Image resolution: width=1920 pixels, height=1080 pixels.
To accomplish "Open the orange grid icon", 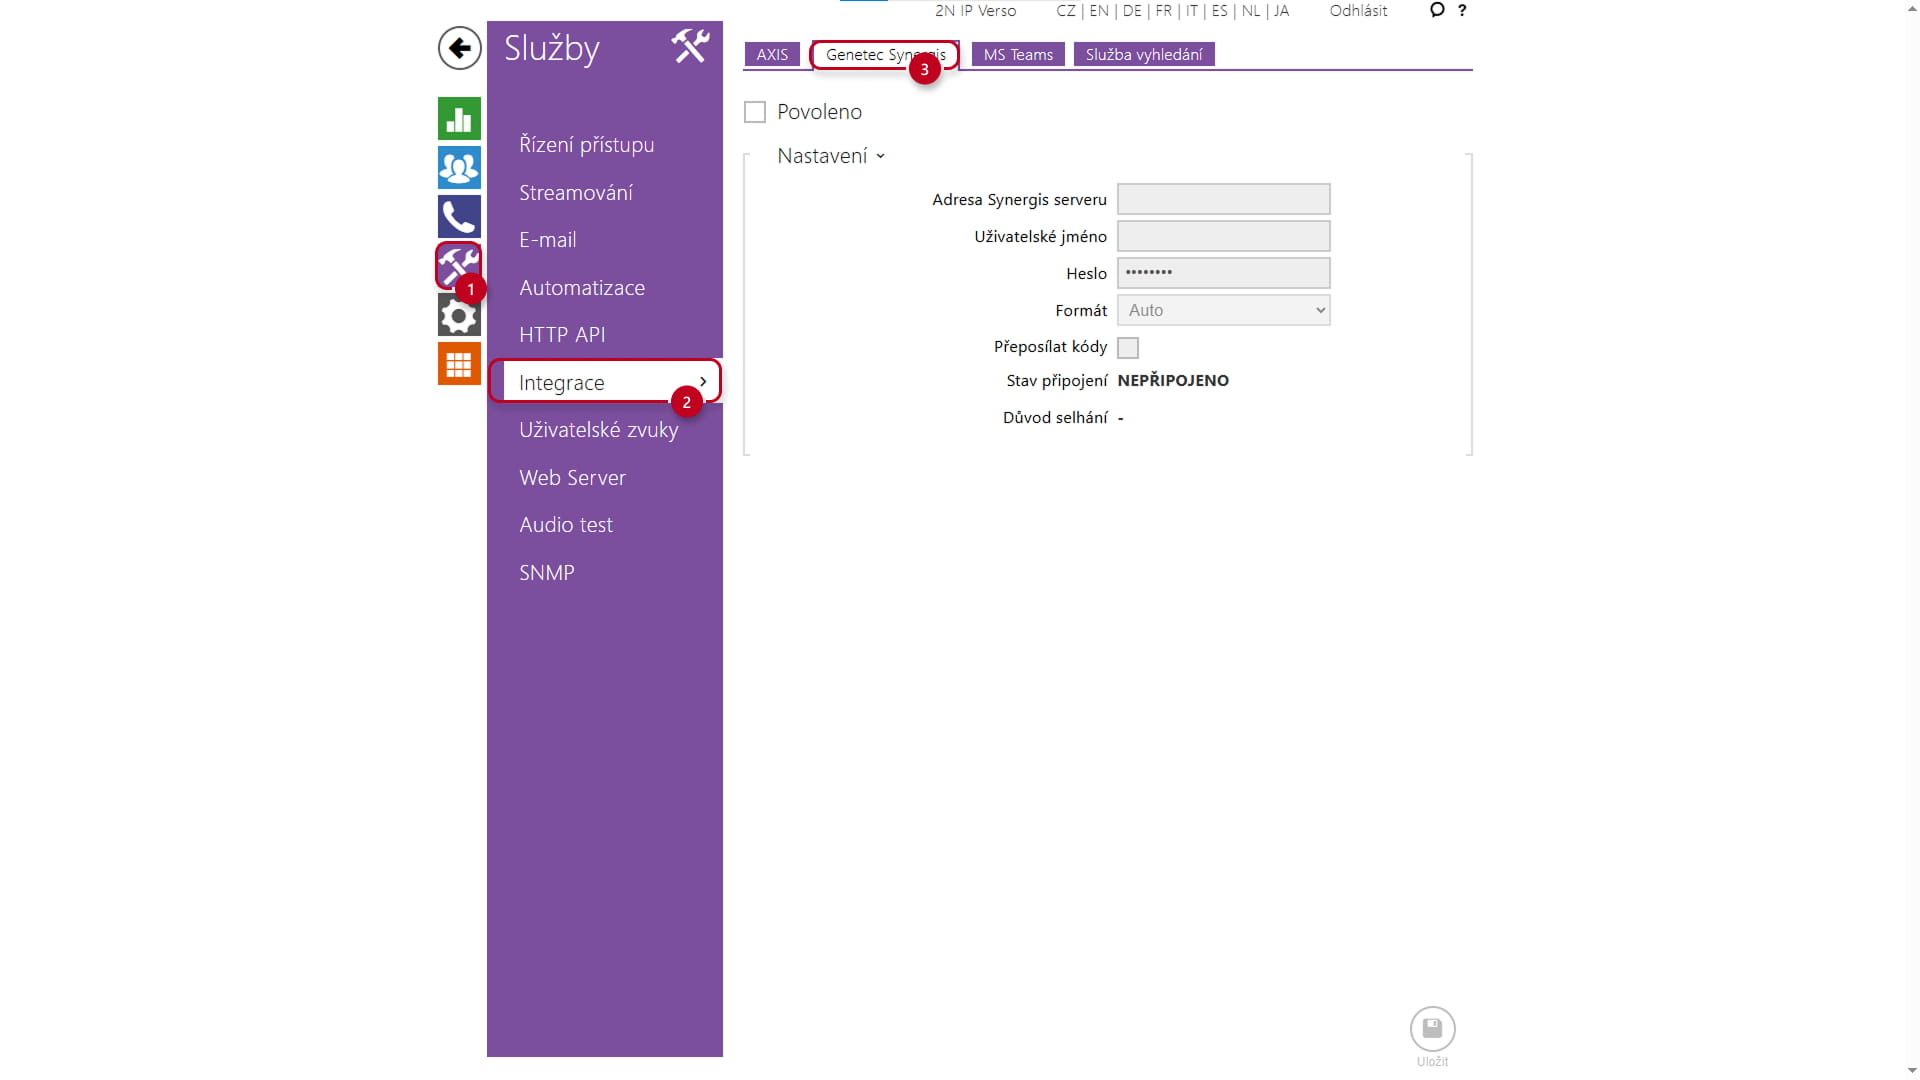I will coord(459,365).
